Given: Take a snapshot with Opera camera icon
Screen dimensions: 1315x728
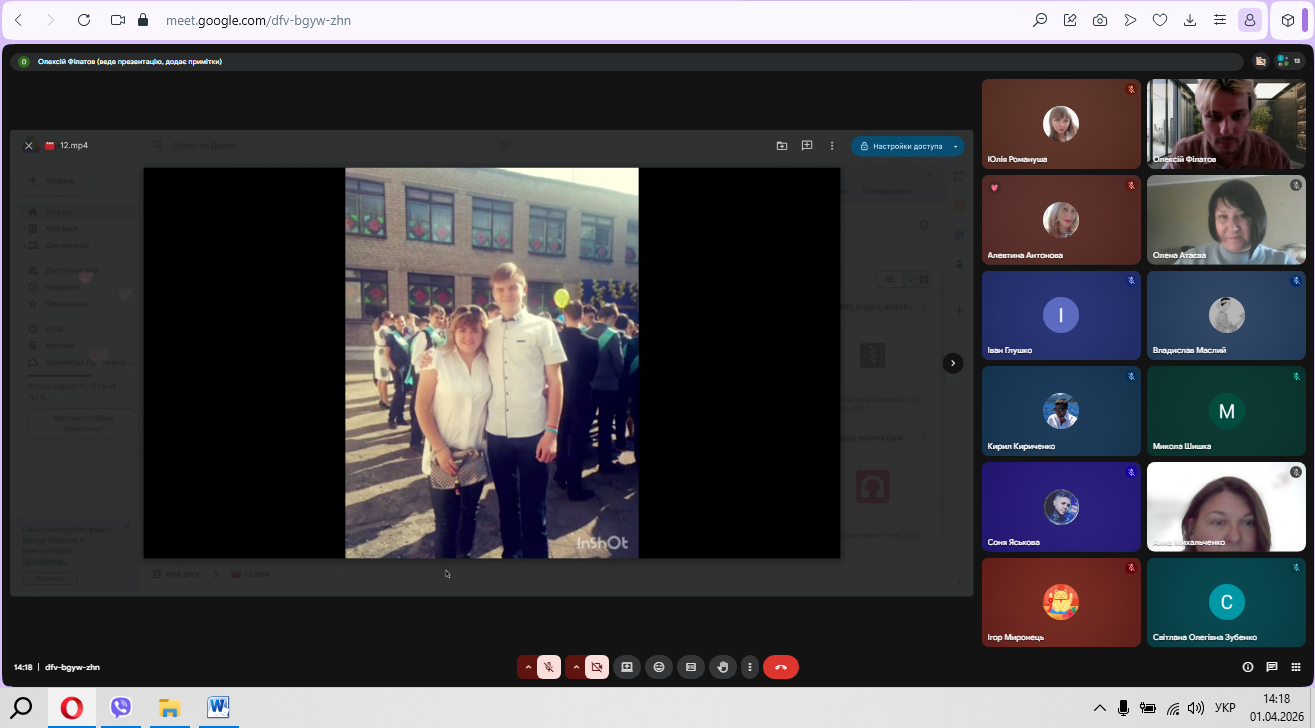Looking at the screenshot, I should click(1100, 20).
